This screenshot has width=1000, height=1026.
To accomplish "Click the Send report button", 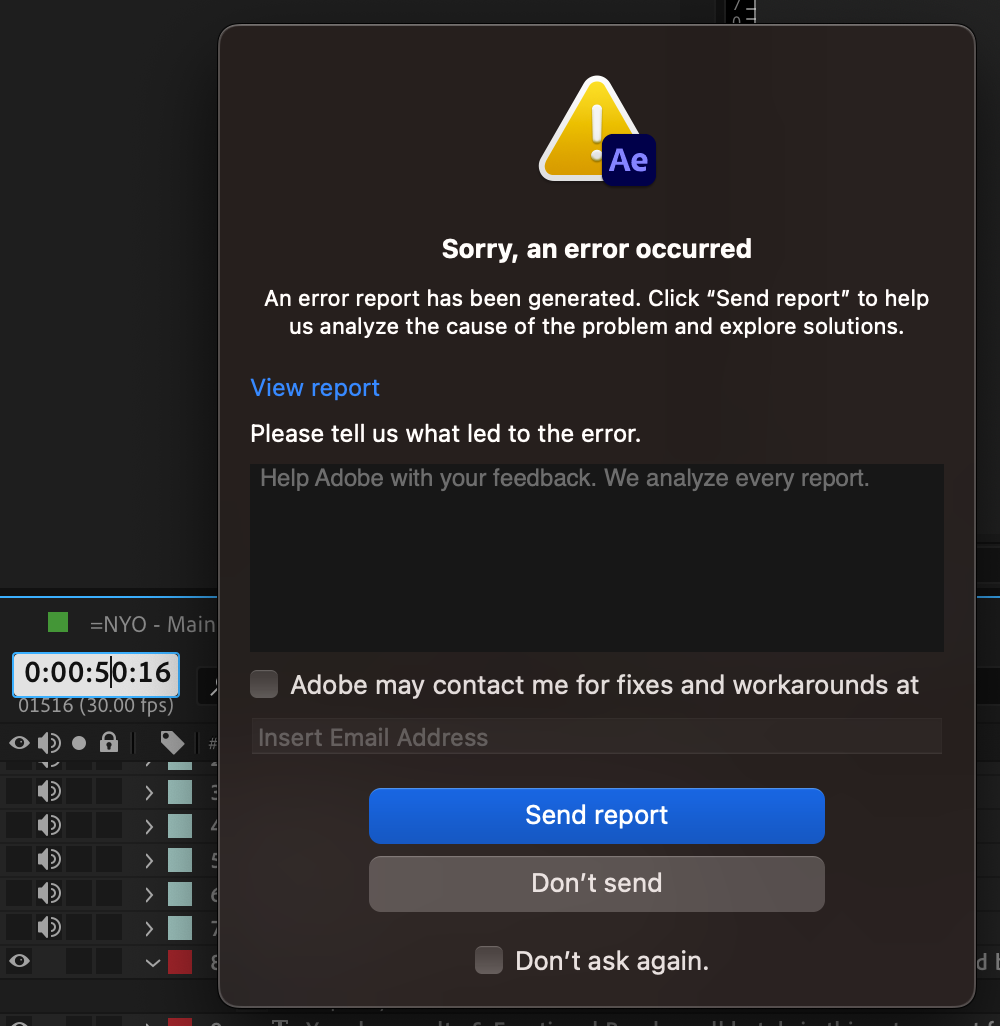I will pyautogui.click(x=596, y=815).
